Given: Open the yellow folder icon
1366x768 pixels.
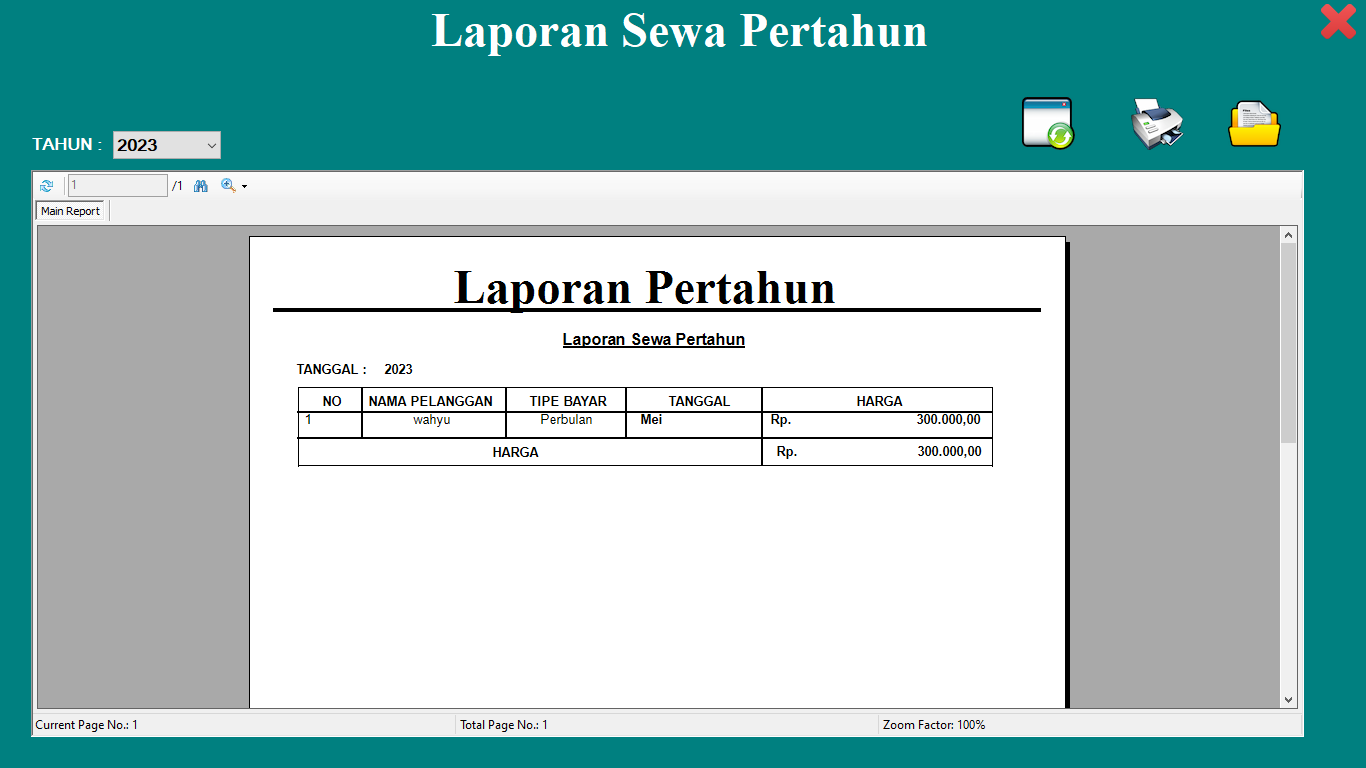Looking at the screenshot, I should 1254,124.
